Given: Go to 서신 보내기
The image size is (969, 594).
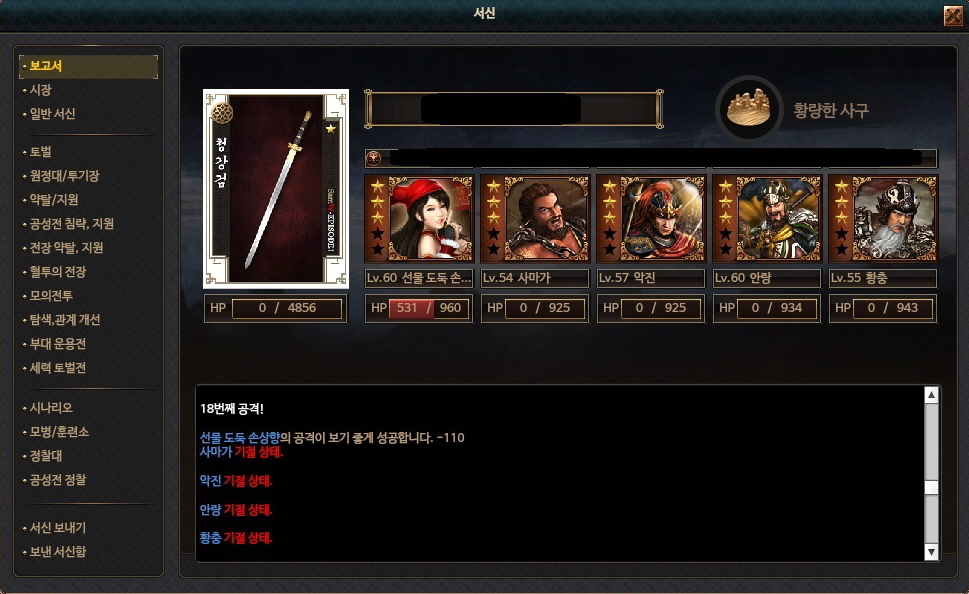Looking at the screenshot, I should [58, 528].
